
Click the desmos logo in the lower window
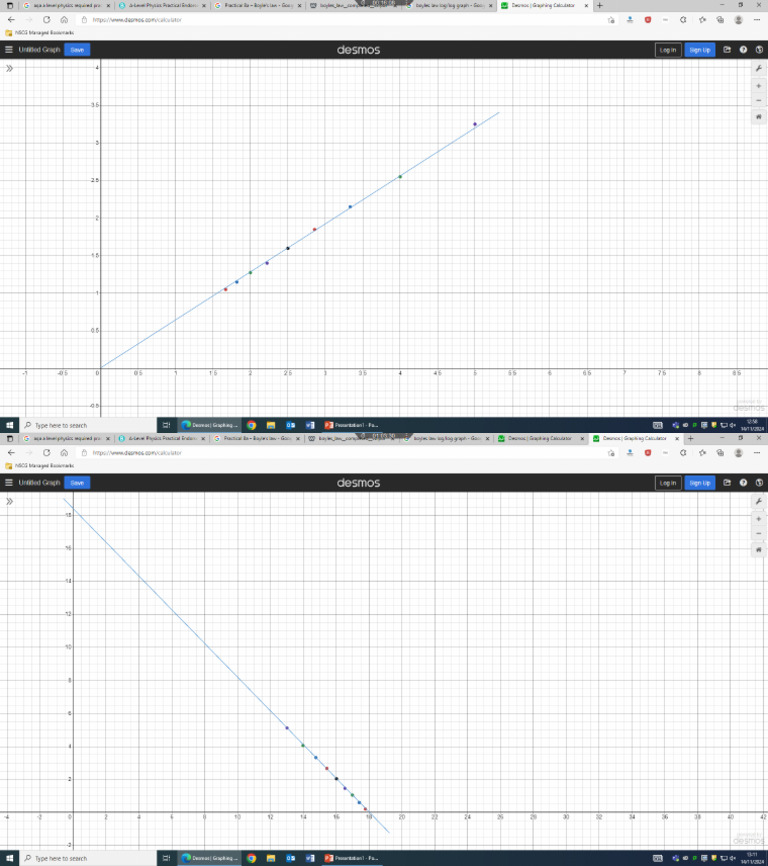pos(358,483)
